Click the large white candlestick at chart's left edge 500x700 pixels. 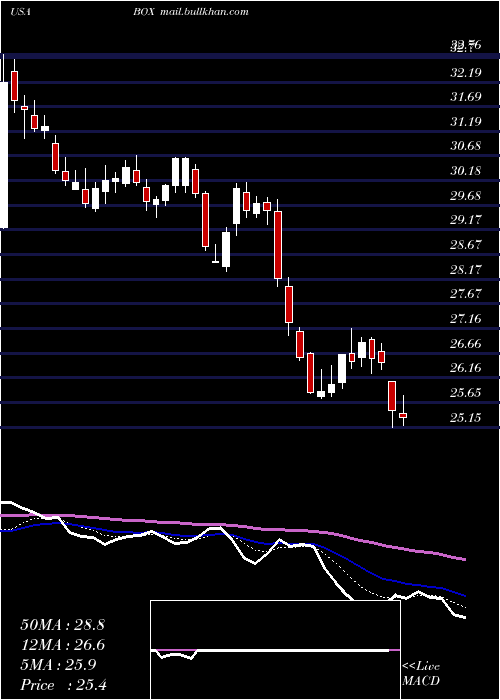click(4, 155)
